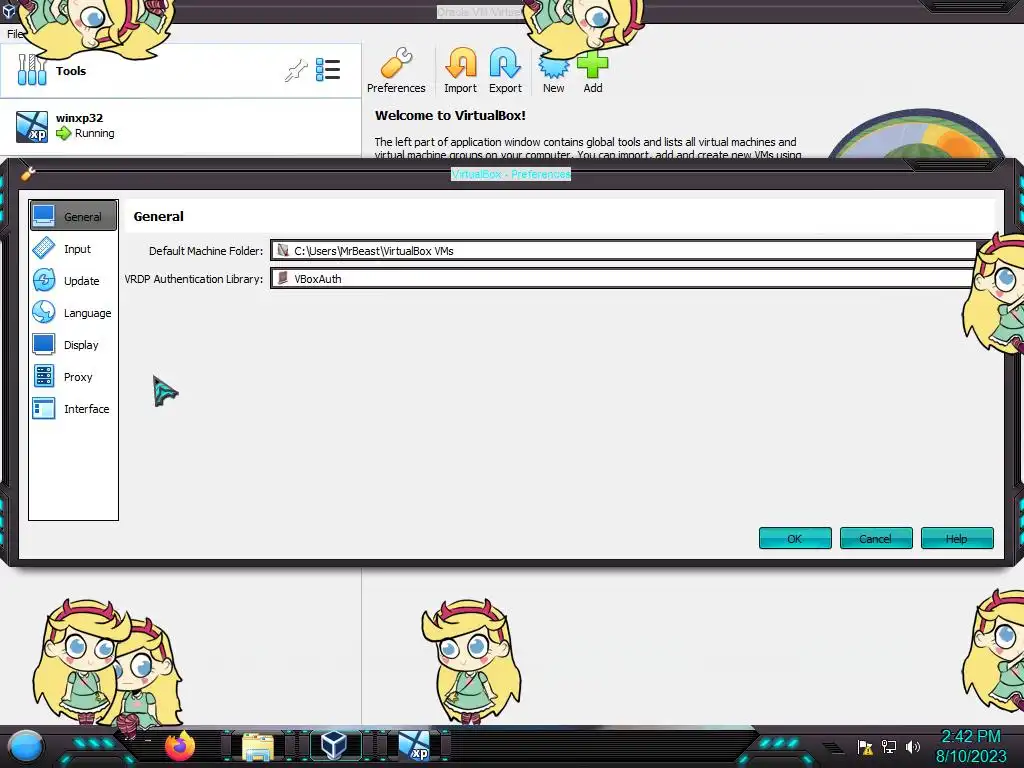Open the Tools list menu icon
Image resolution: width=1024 pixels, height=768 pixels.
click(328, 70)
